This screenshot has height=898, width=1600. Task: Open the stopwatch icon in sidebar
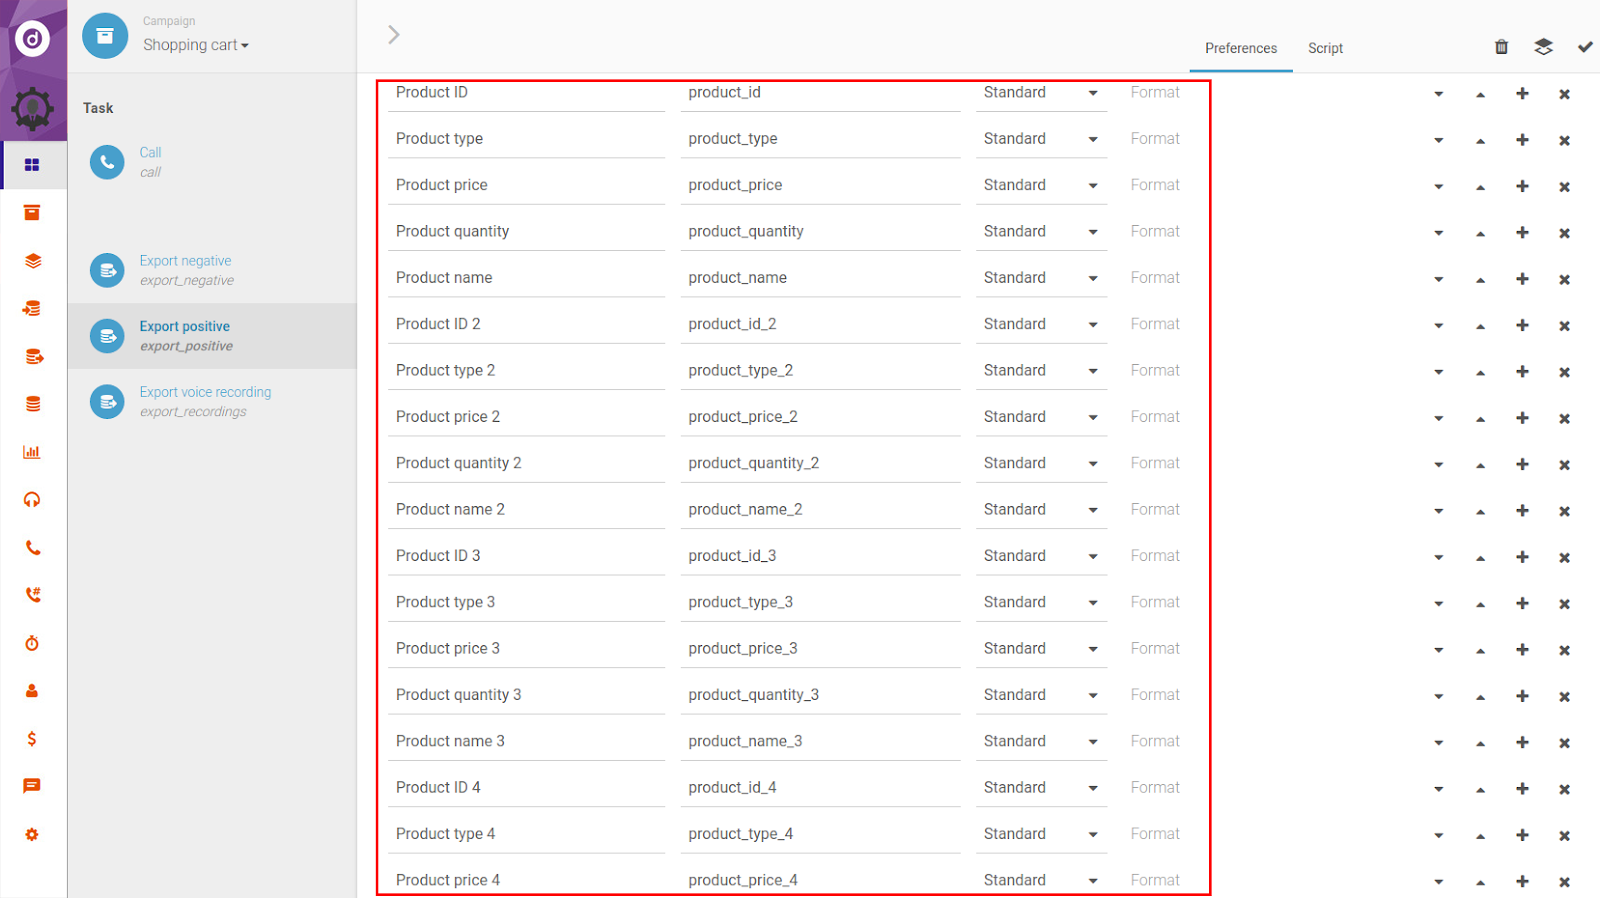point(32,643)
